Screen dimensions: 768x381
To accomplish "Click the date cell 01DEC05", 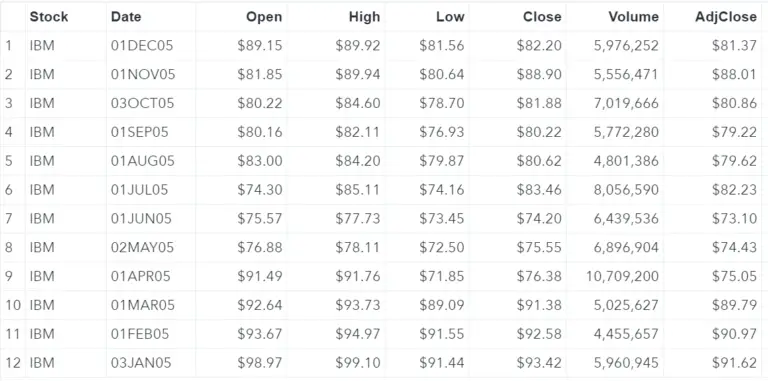I will [142, 46].
